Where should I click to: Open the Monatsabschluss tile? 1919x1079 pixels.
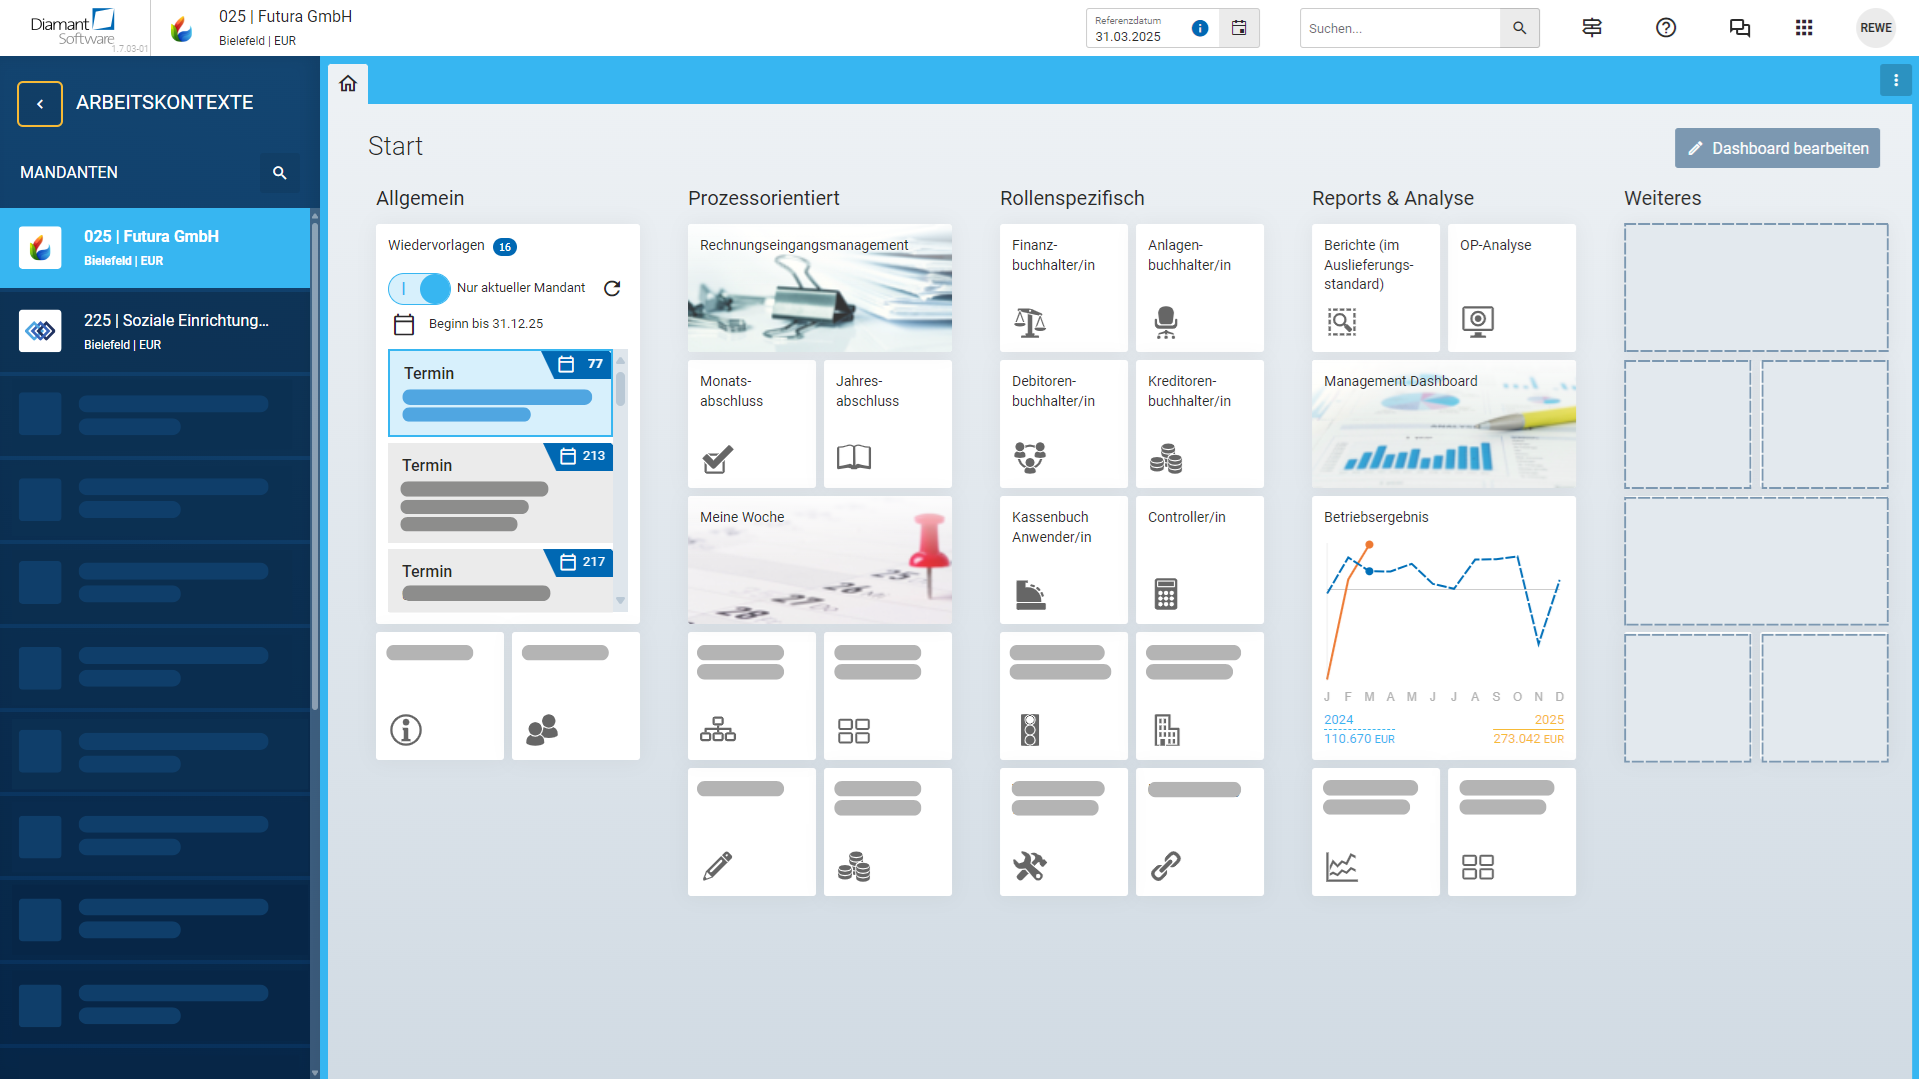click(751, 424)
